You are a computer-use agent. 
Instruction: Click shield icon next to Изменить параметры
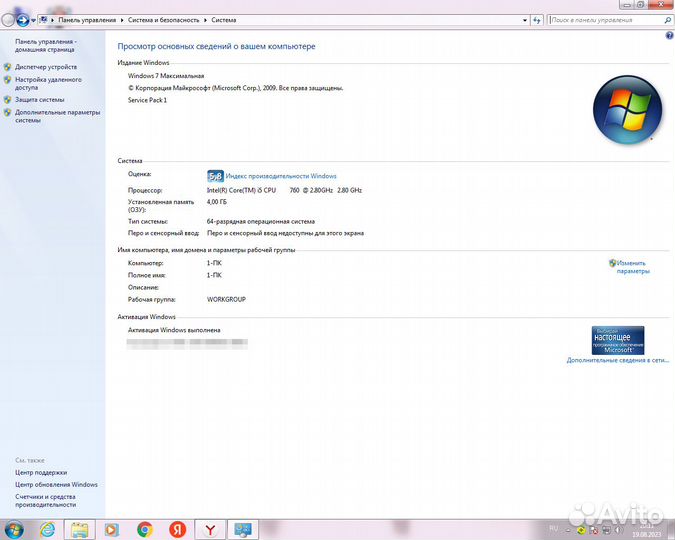tap(612, 263)
